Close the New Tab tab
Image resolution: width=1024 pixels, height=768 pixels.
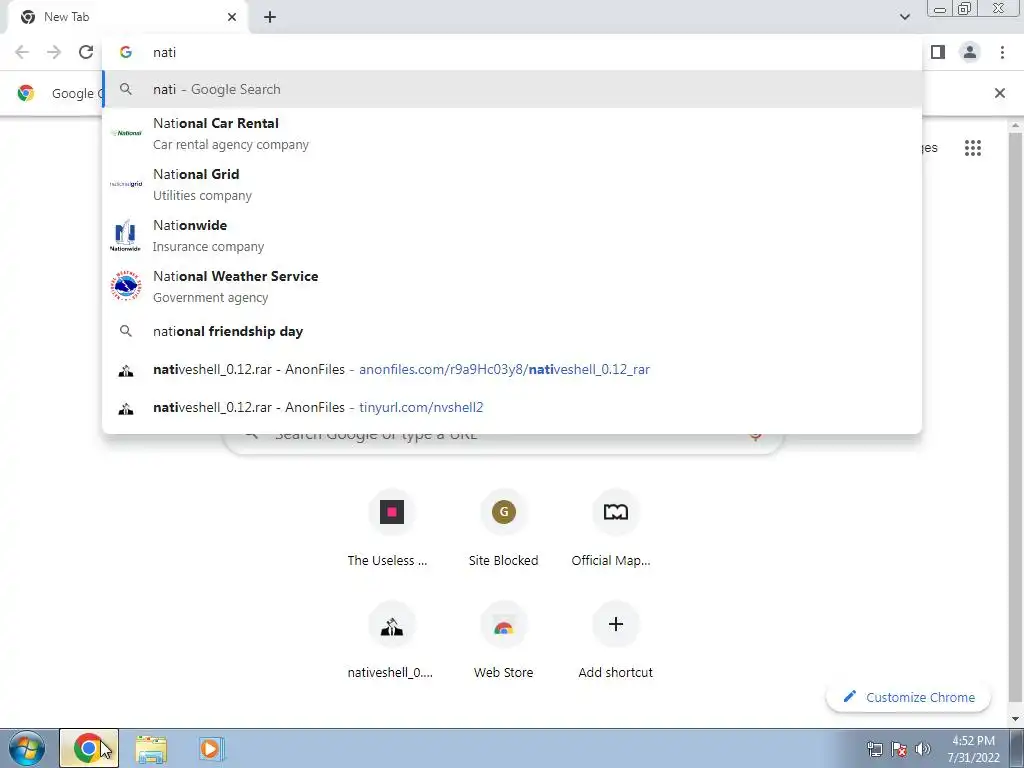coord(232,17)
